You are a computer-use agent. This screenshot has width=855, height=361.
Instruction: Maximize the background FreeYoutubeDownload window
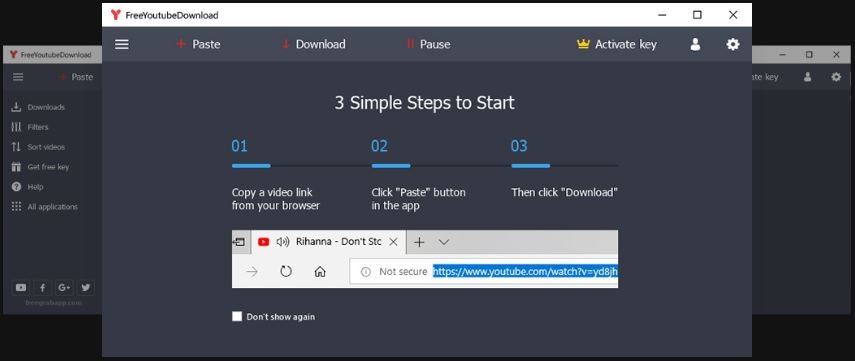(809, 55)
